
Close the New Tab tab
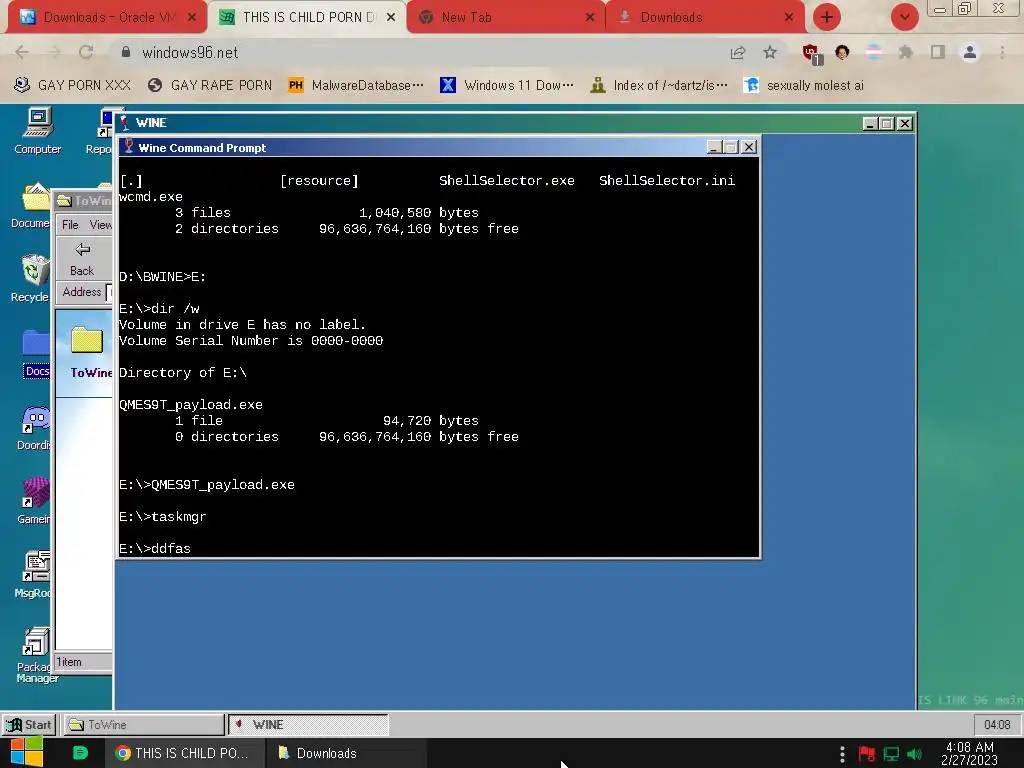[x=590, y=18]
